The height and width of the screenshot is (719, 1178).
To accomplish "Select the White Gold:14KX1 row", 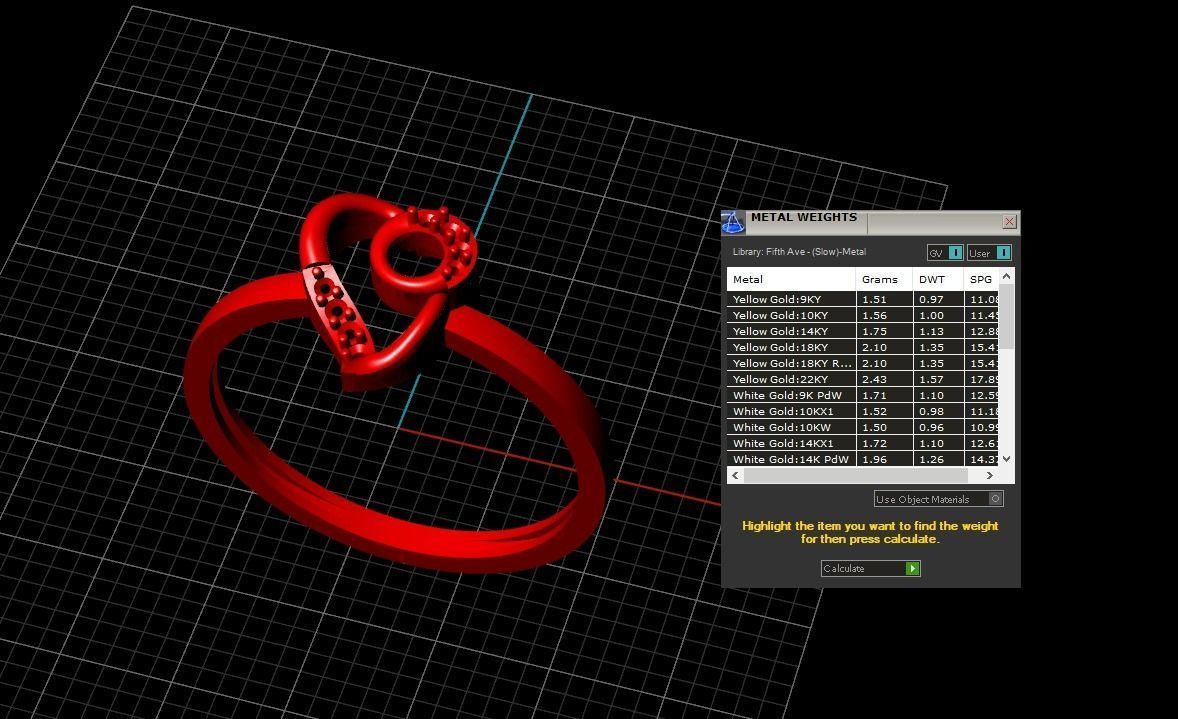I will [862, 443].
